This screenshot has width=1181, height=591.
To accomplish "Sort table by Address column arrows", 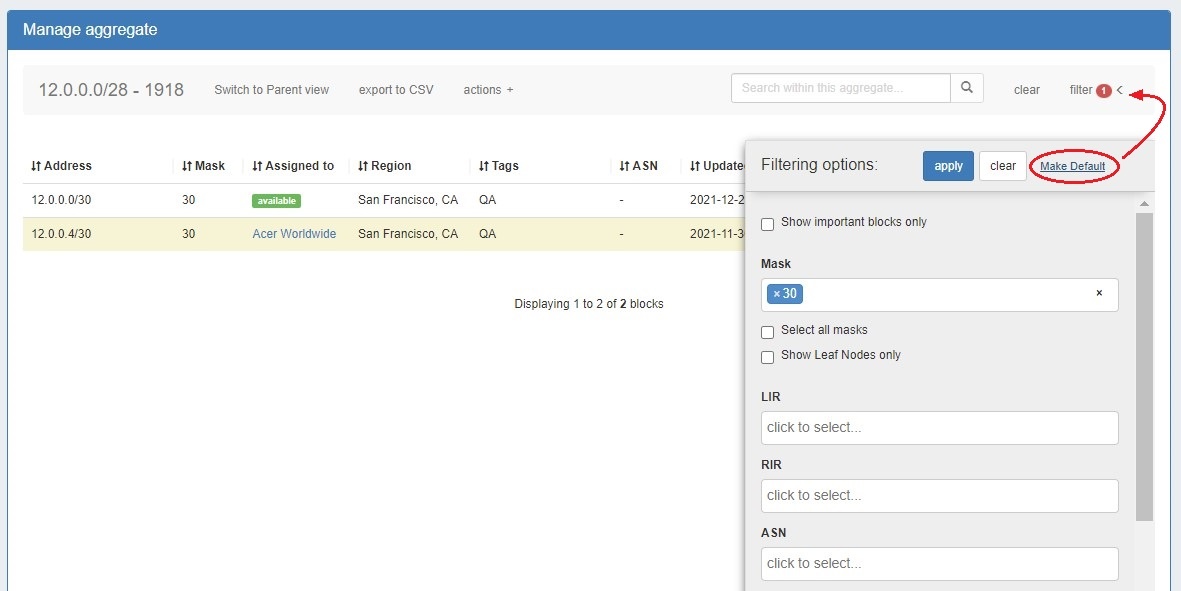I will click(36, 166).
